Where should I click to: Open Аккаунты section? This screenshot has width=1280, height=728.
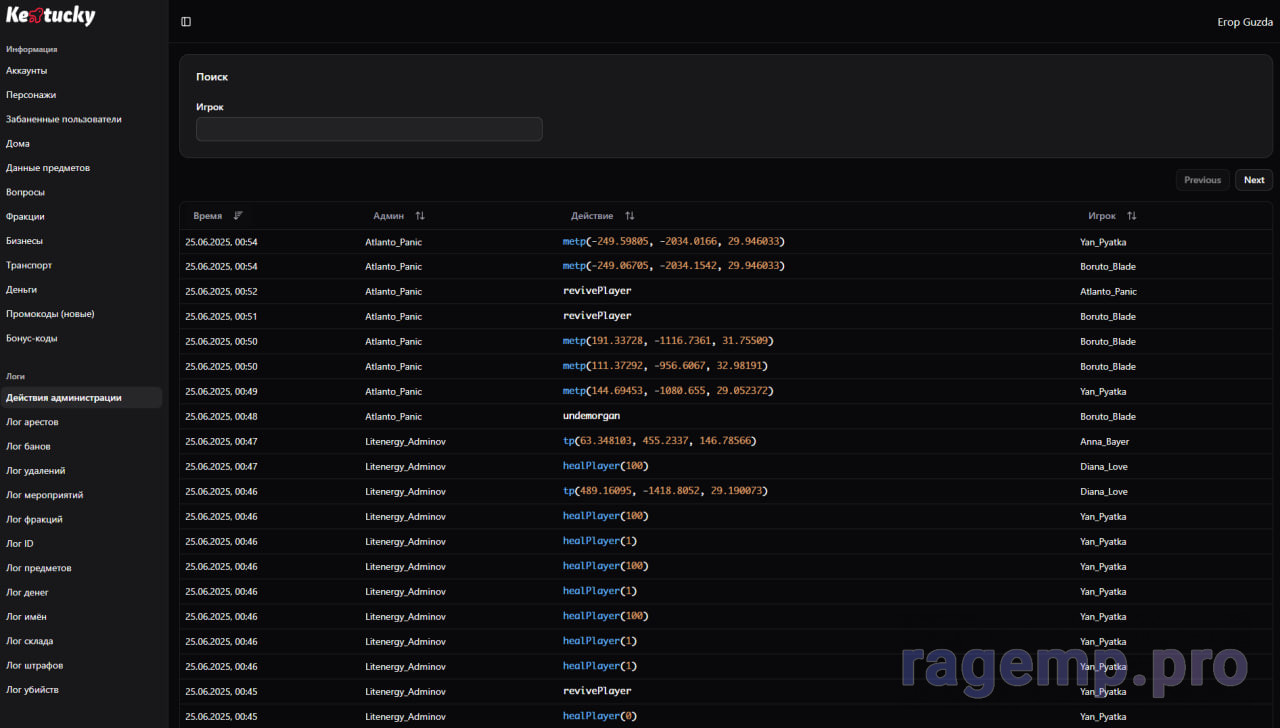click(27, 71)
